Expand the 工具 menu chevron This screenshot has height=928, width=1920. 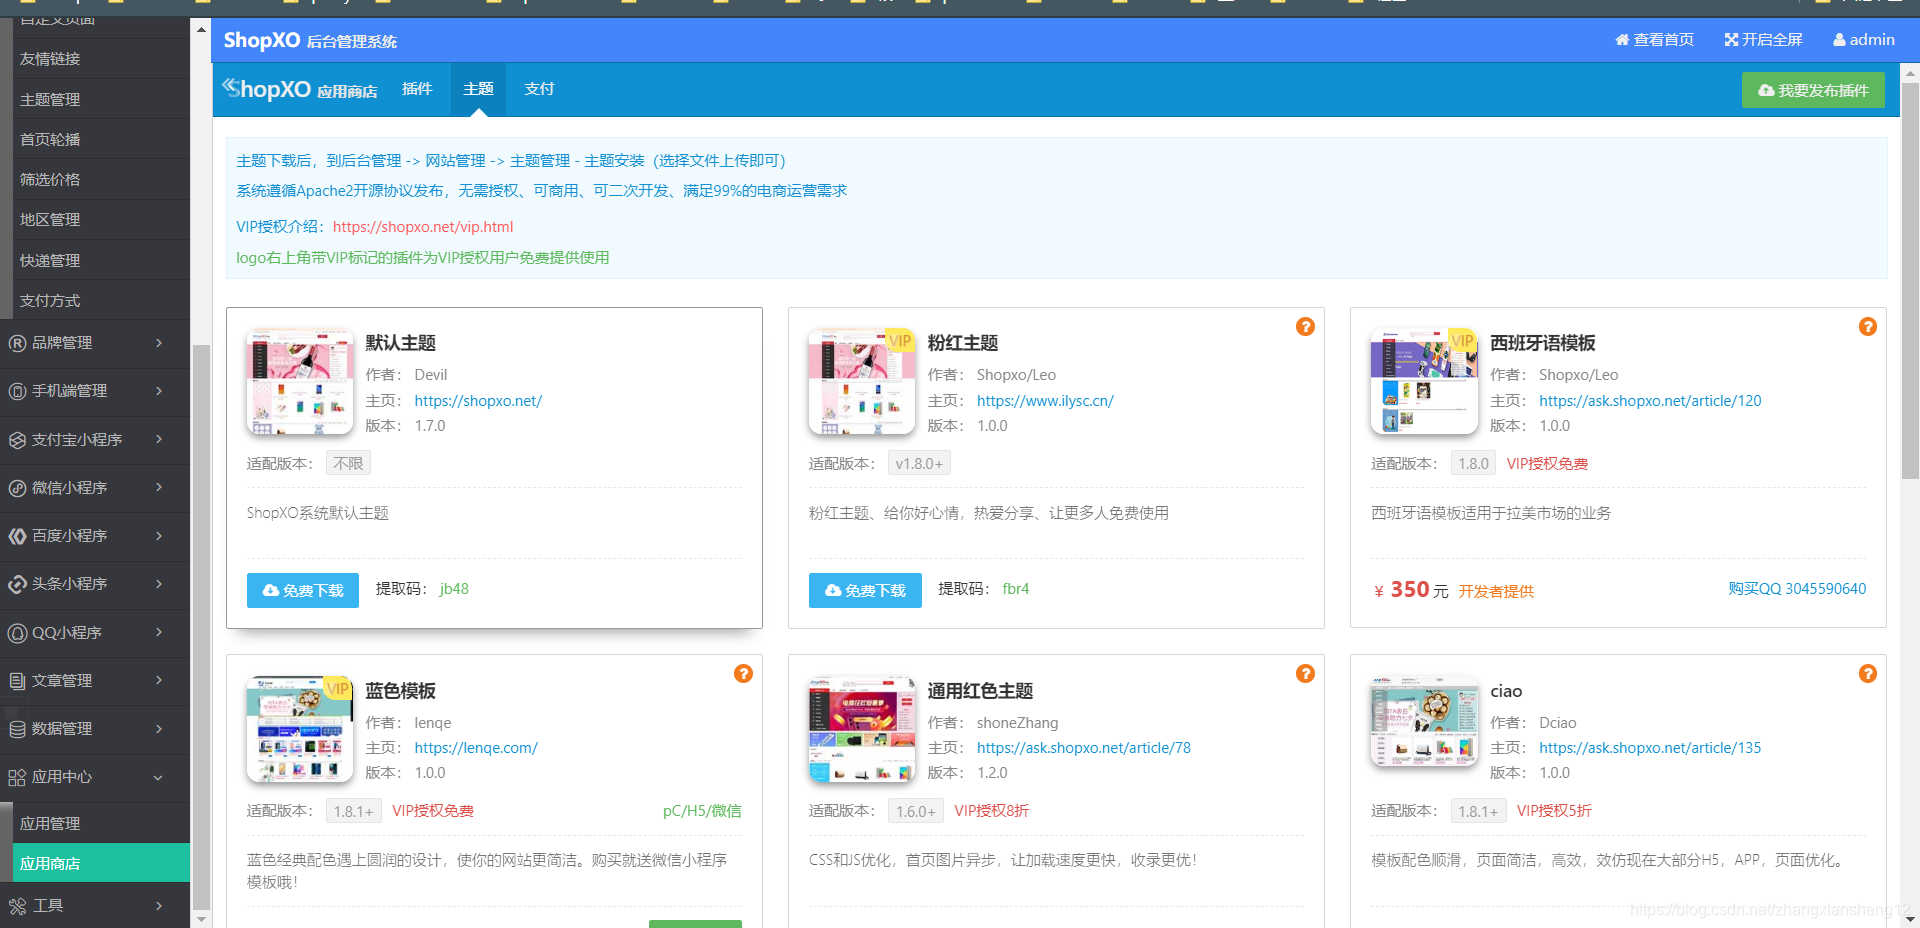coord(159,906)
